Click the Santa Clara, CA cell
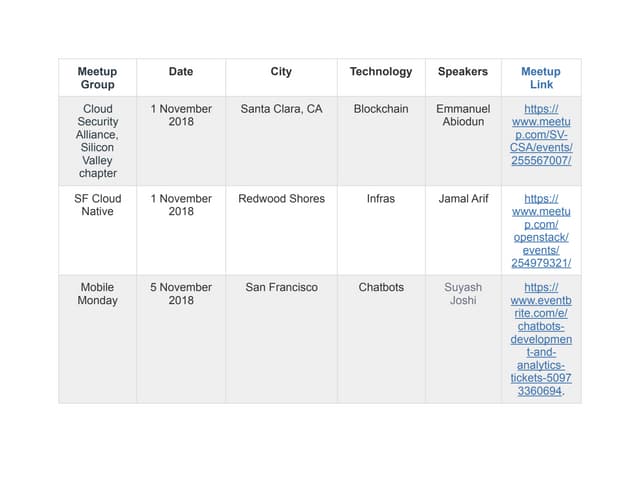640x495 pixels. 281,109
